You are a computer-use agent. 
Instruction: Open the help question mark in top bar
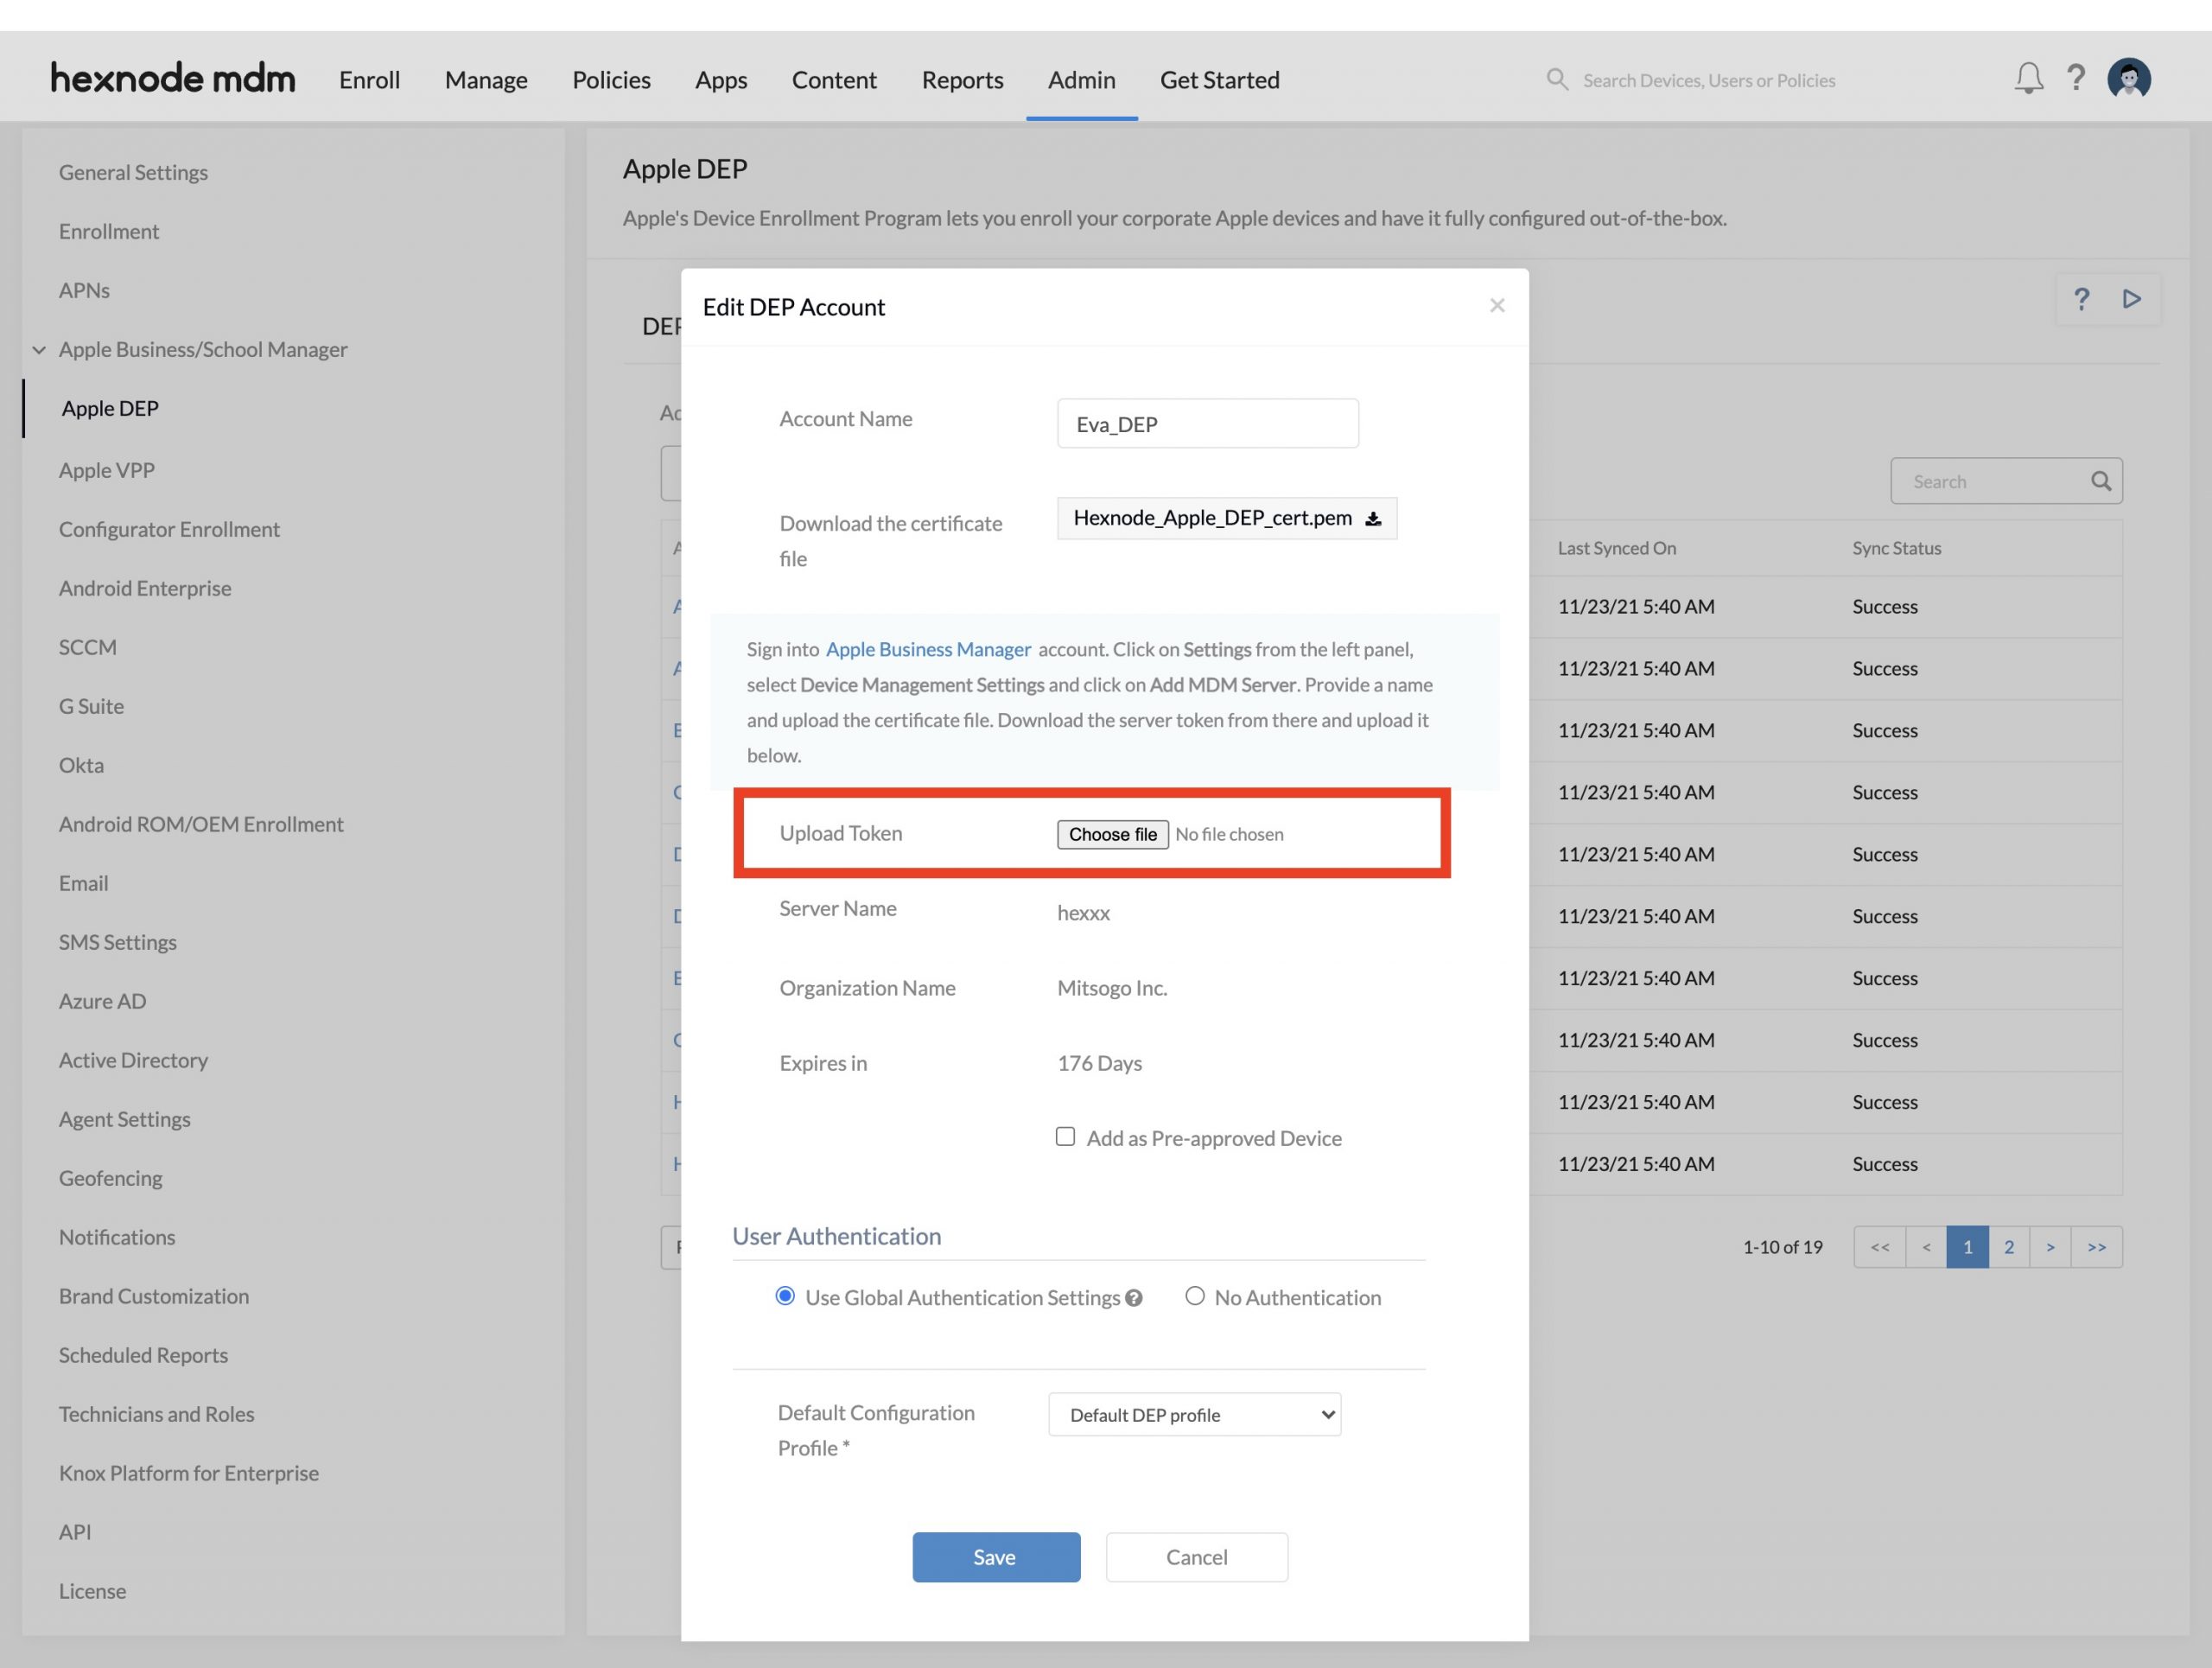tap(2076, 78)
